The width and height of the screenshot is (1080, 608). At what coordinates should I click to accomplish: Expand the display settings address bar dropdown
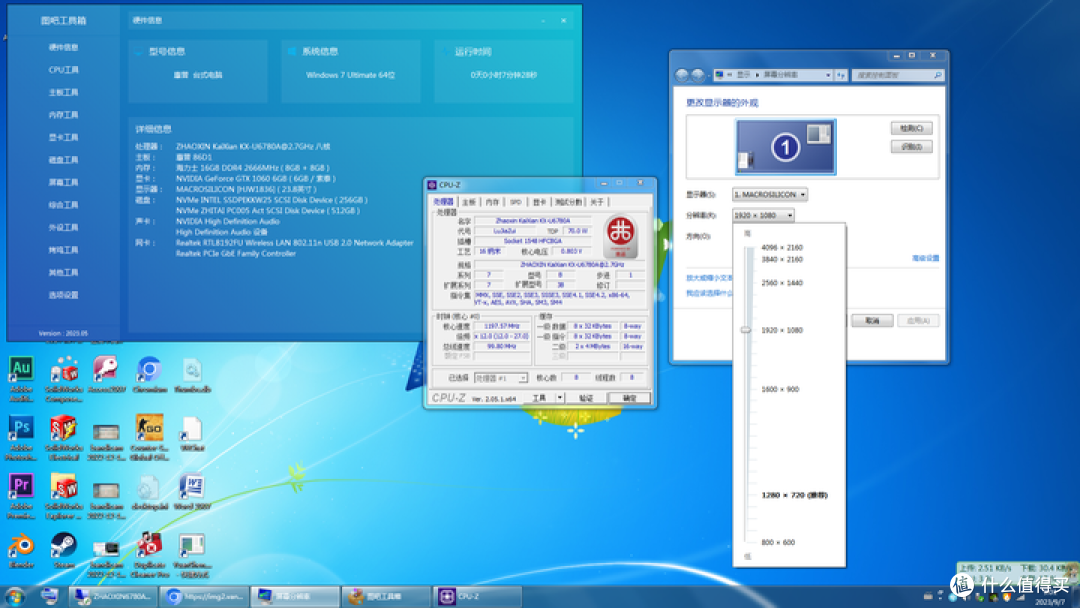[828, 75]
